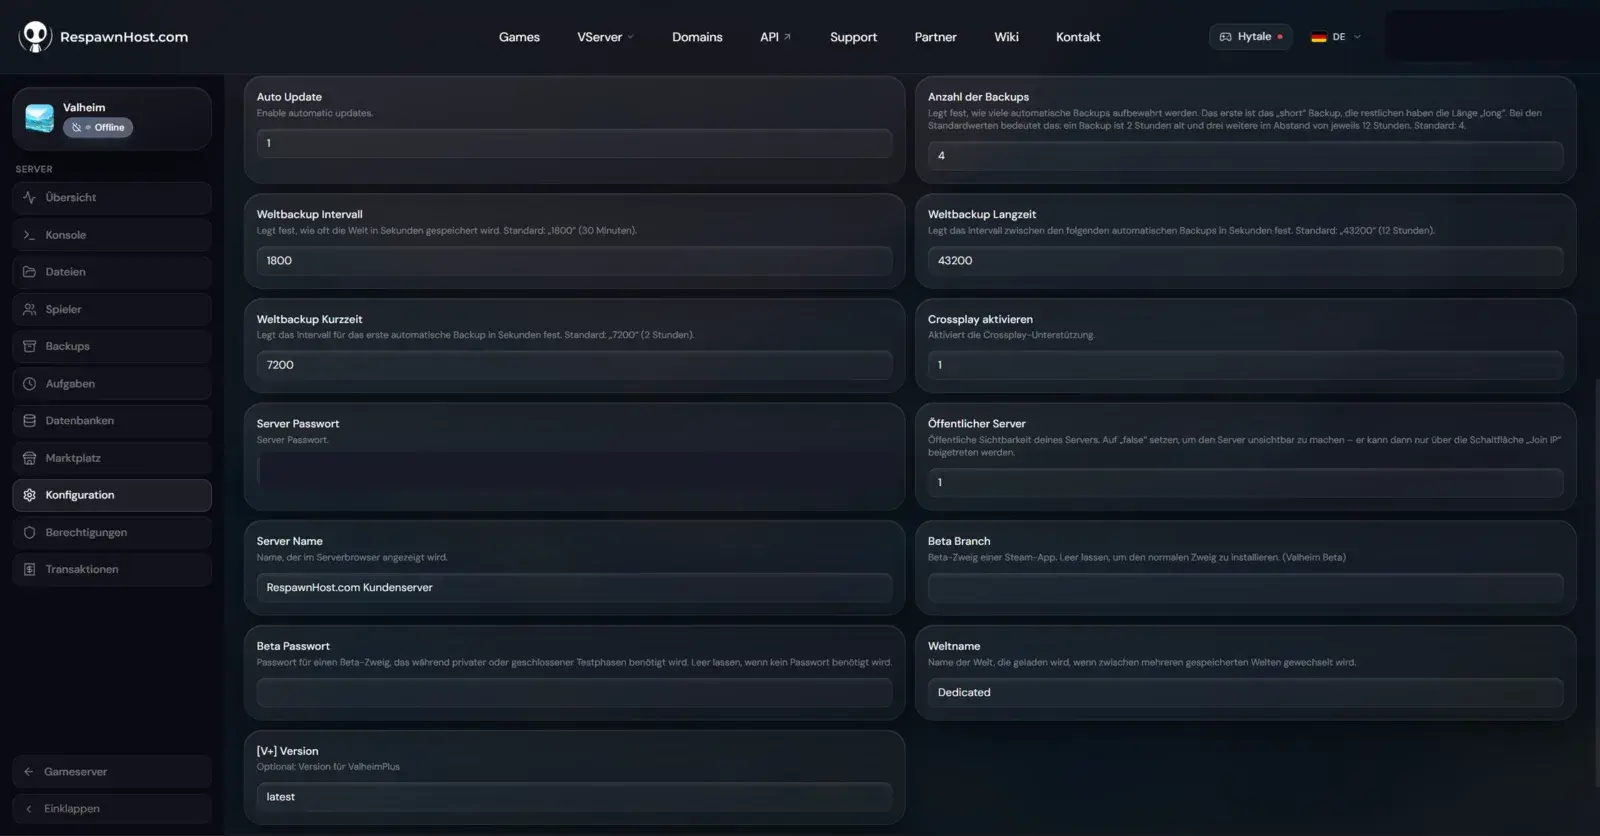The image size is (1600, 836).
Task: Click the Beta Branch input field
Action: pyautogui.click(x=1245, y=588)
